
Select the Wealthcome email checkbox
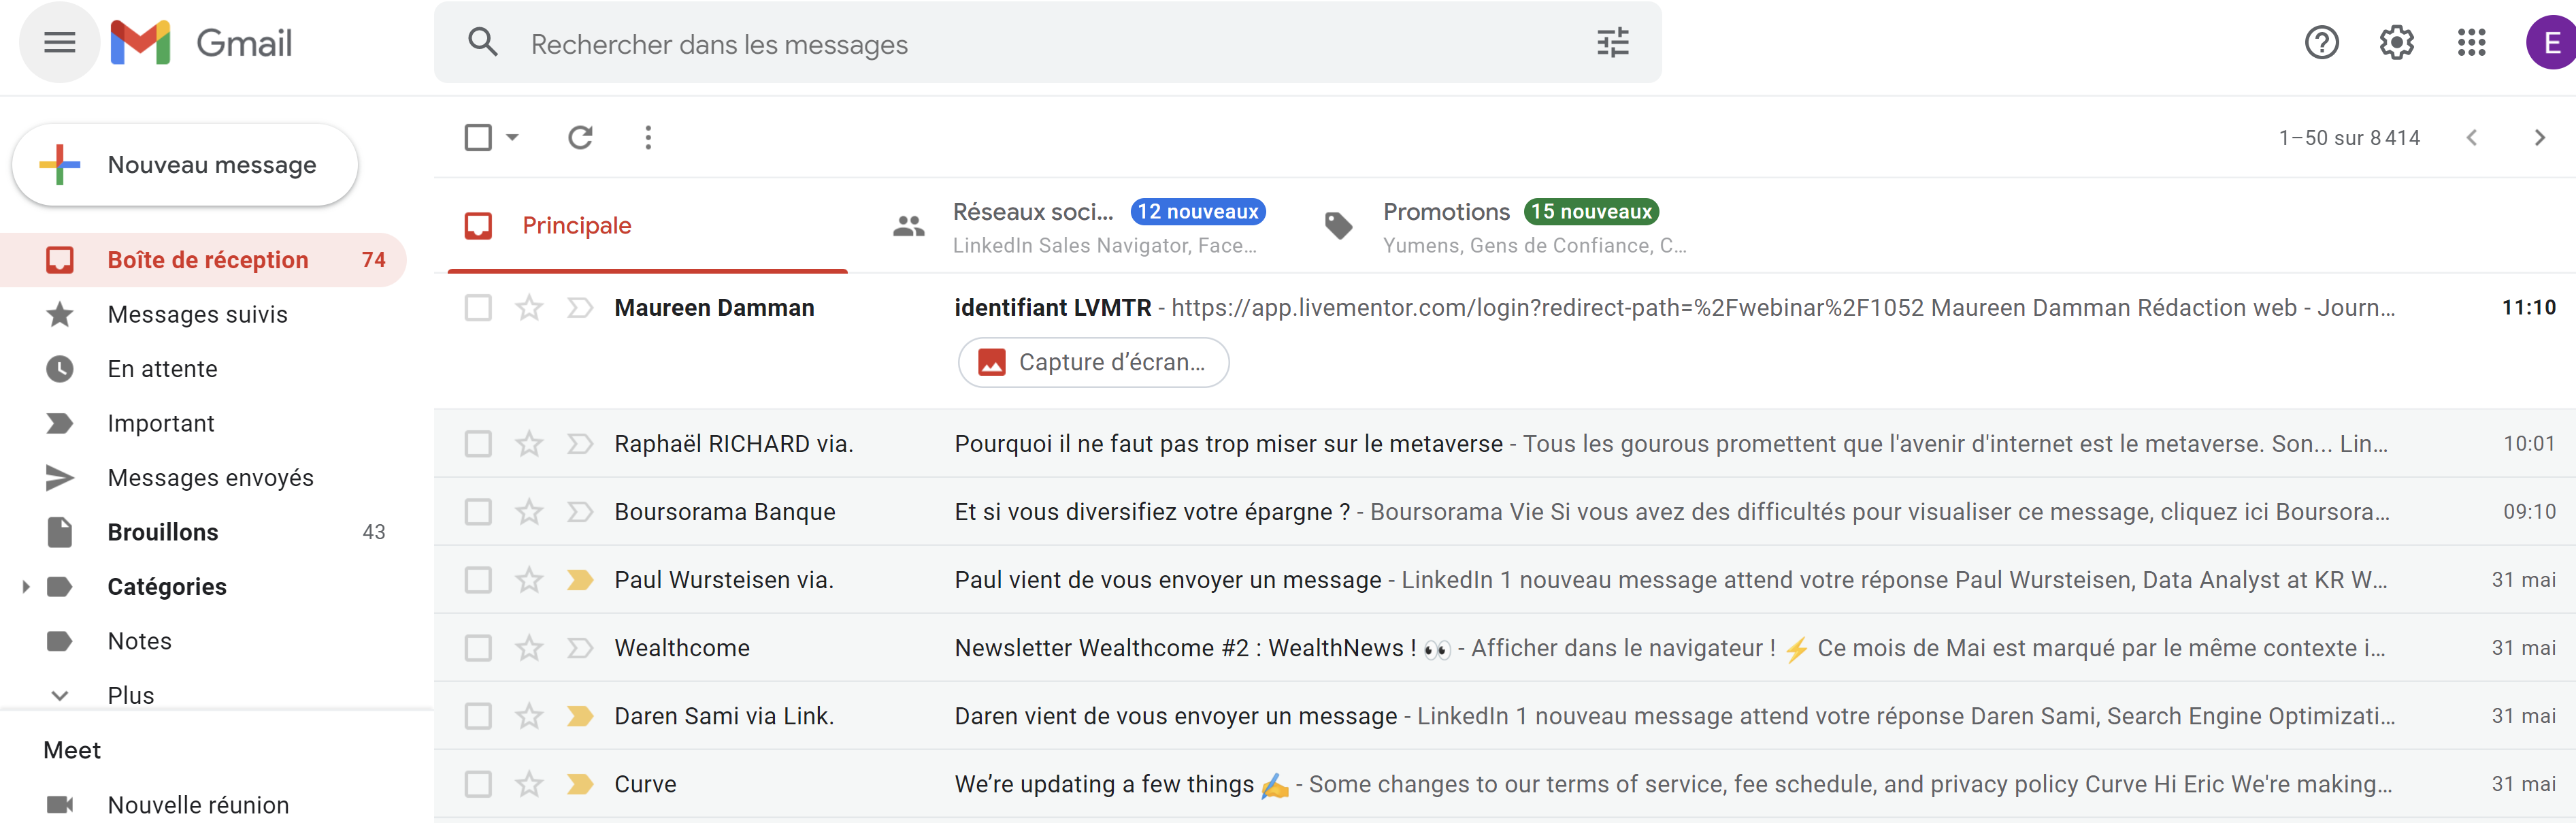pos(478,648)
